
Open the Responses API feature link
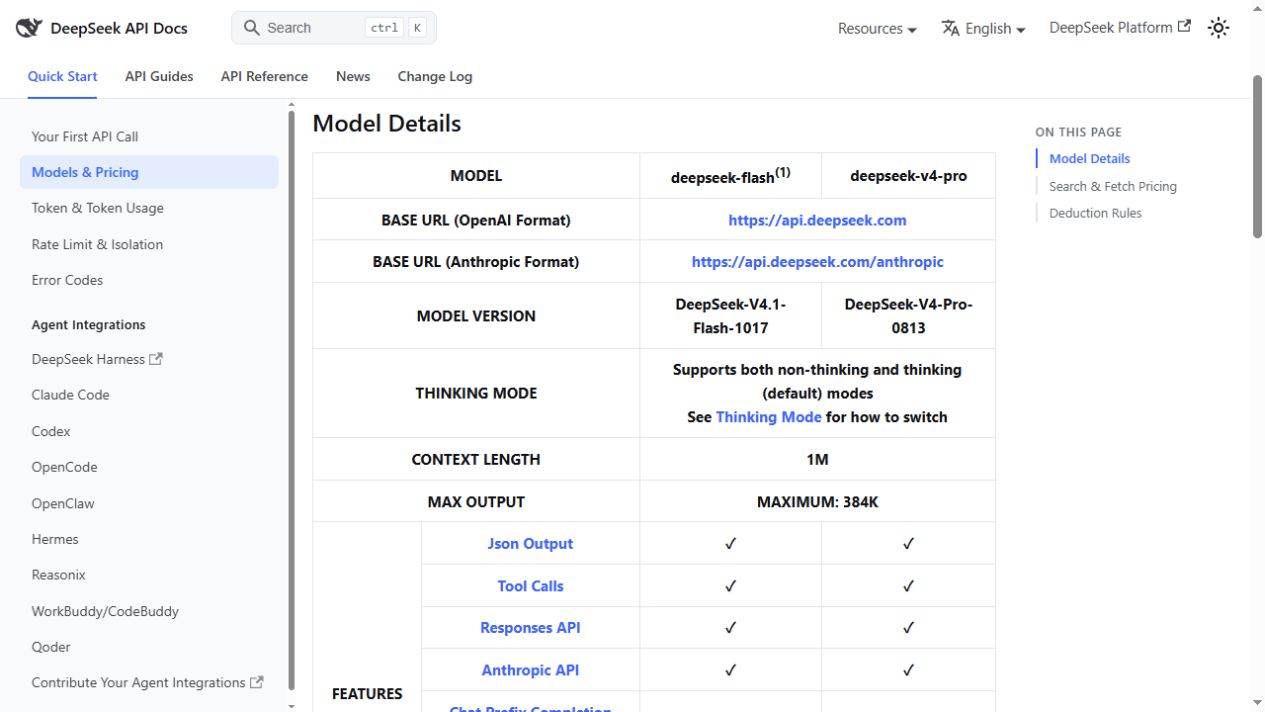pyautogui.click(x=530, y=628)
